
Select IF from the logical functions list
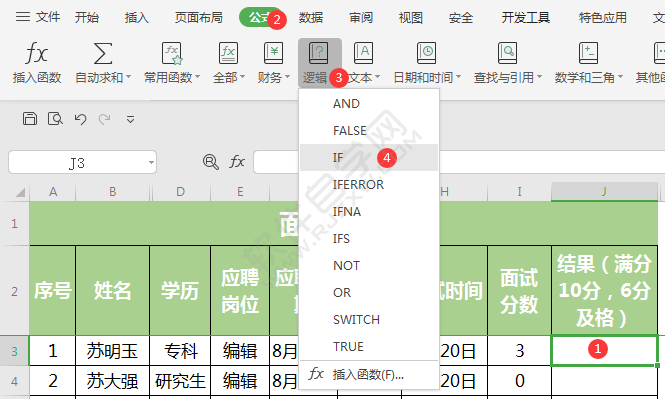(369, 158)
